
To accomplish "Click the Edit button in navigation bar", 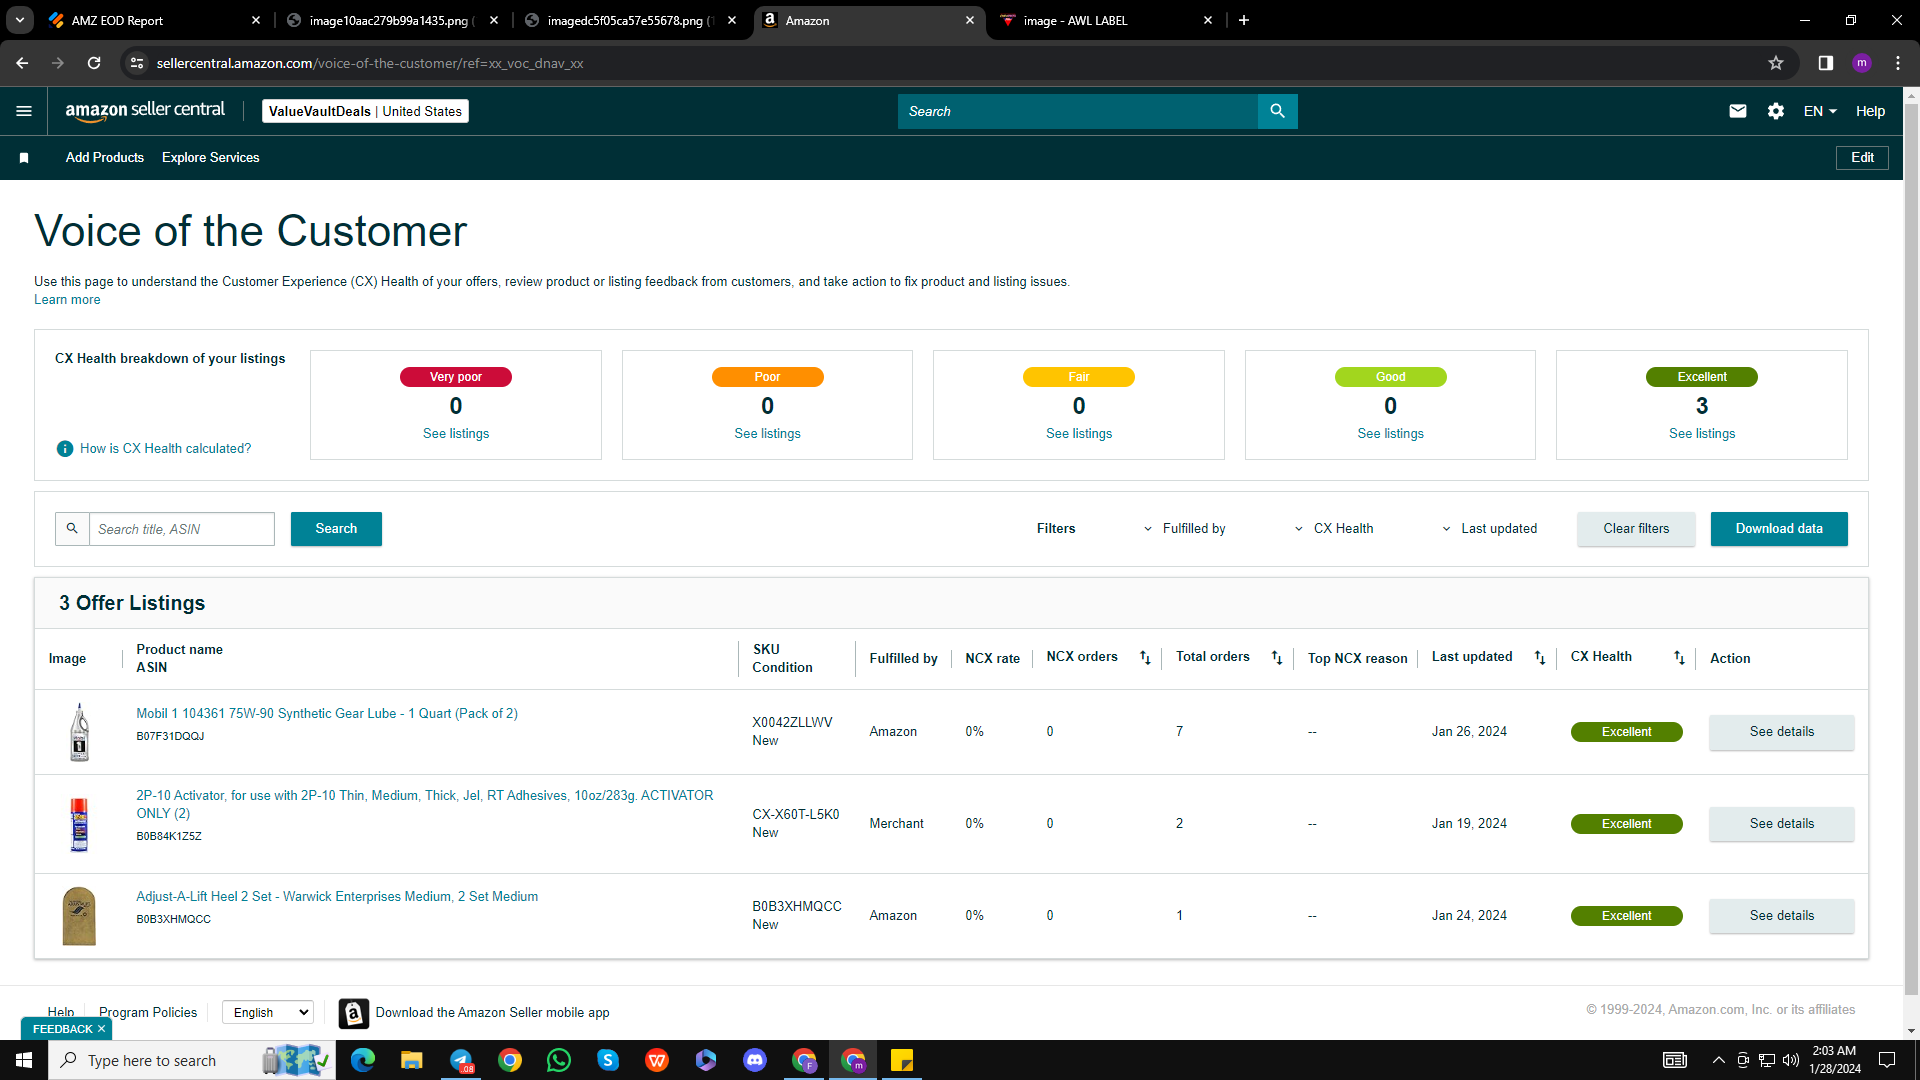I will coord(1862,158).
